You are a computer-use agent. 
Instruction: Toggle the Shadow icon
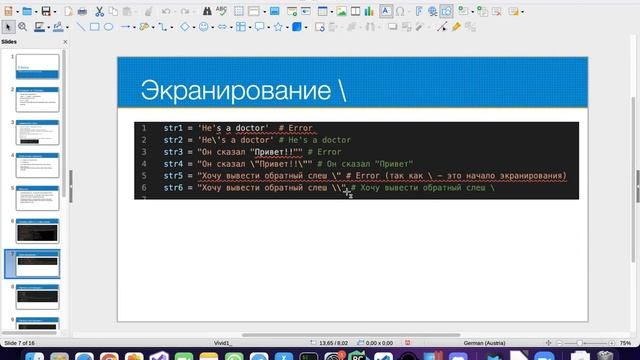[x=392, y=27]
